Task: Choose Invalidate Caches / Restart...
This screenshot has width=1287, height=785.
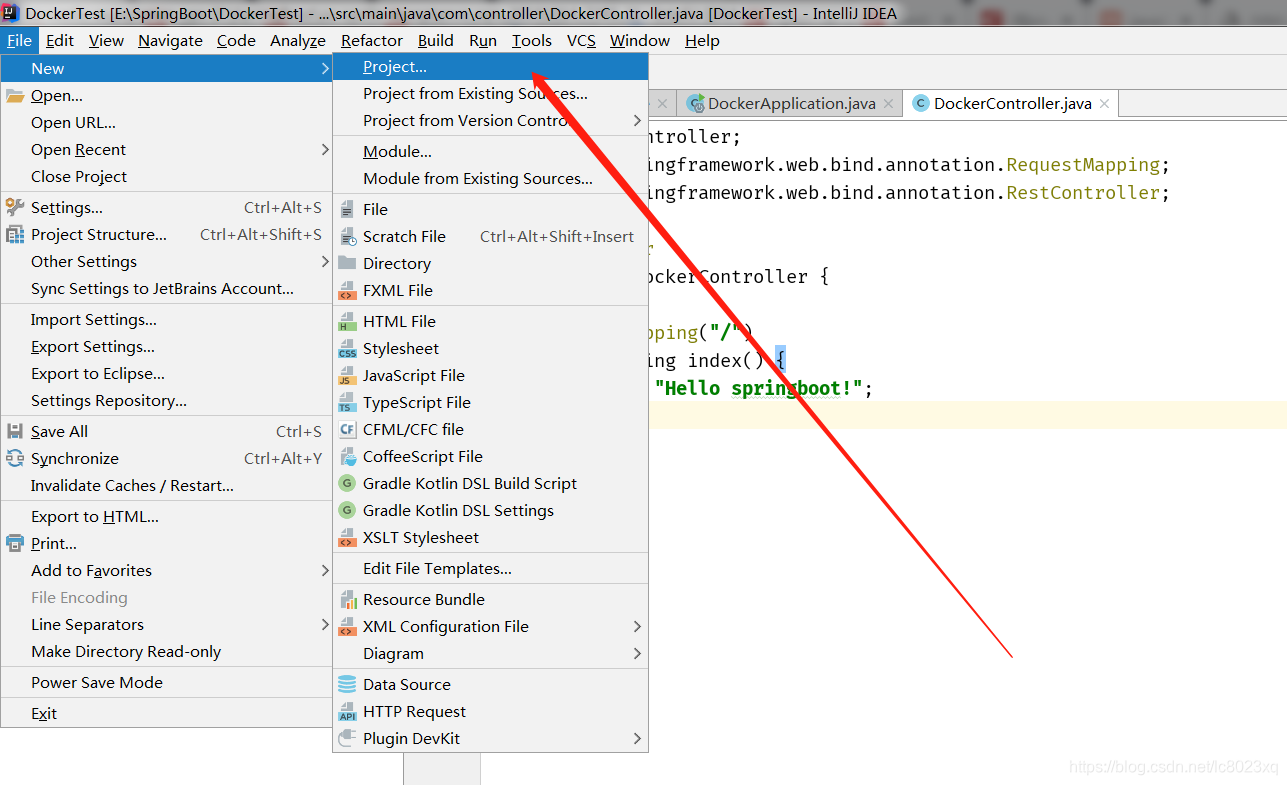Action: (166, 485)
